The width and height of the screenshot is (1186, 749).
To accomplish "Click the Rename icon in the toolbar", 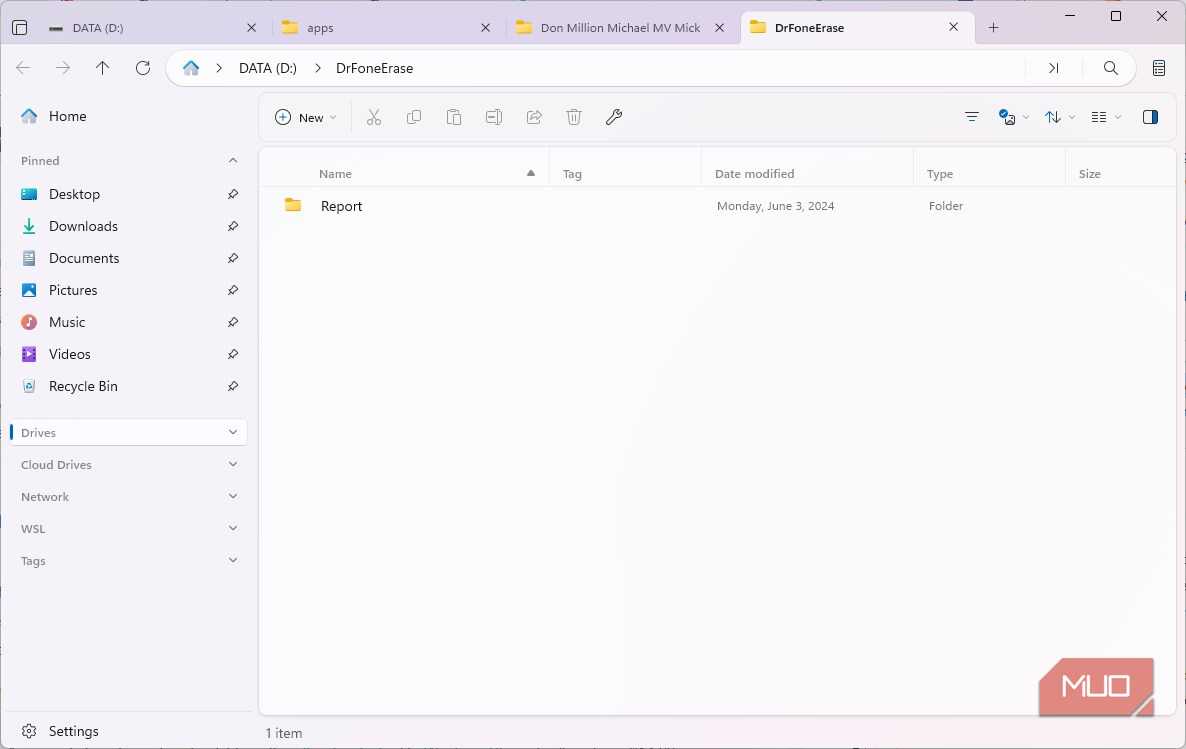I will click(x=494, y=117).
